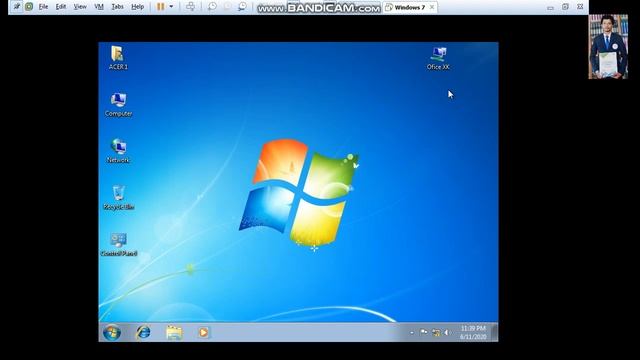Show hidden tray icons arrow
640x360 pixels.
pyautogui.click(x=412, y=333)
